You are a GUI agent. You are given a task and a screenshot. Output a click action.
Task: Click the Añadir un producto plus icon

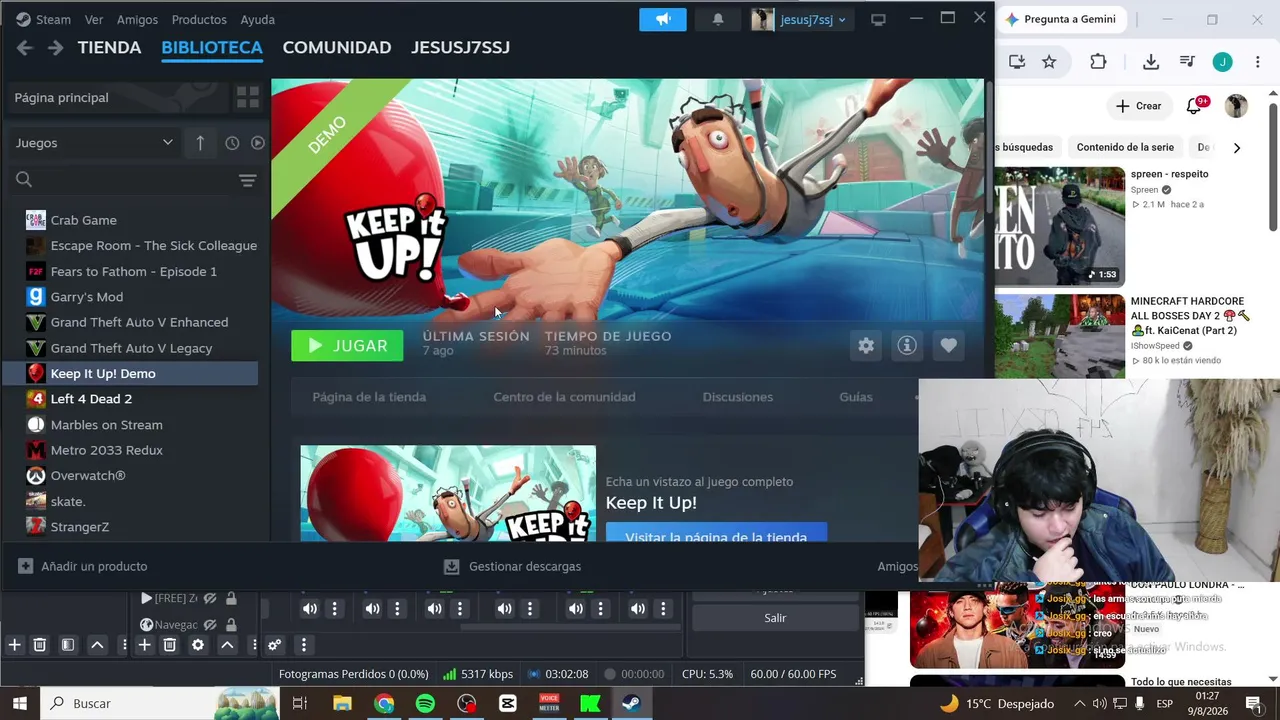pyautogui.click(x=25, y=566)
